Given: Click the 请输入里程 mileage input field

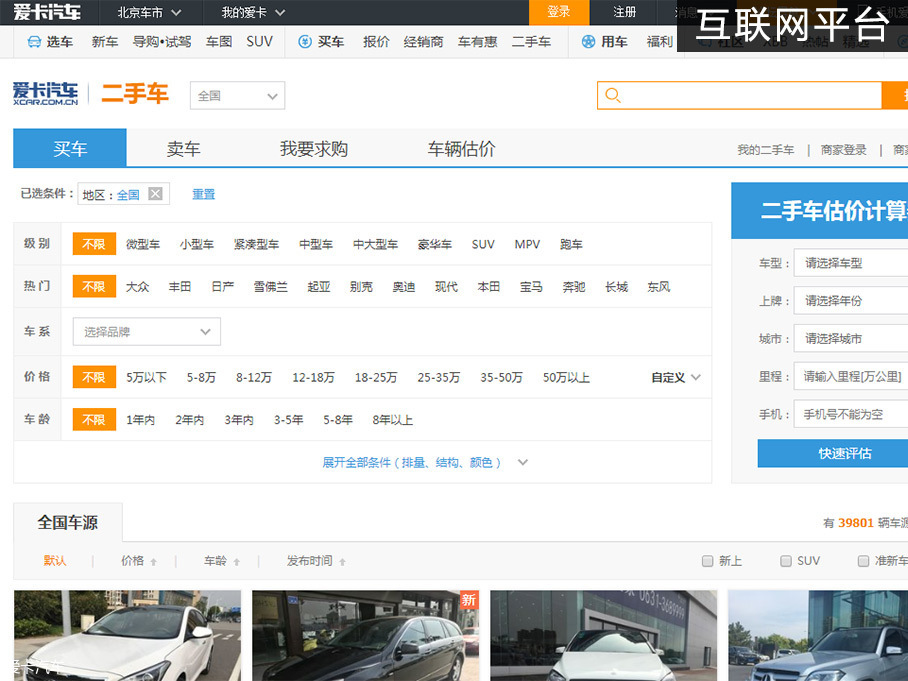Looking at the screenshot, I should [852, 377].
